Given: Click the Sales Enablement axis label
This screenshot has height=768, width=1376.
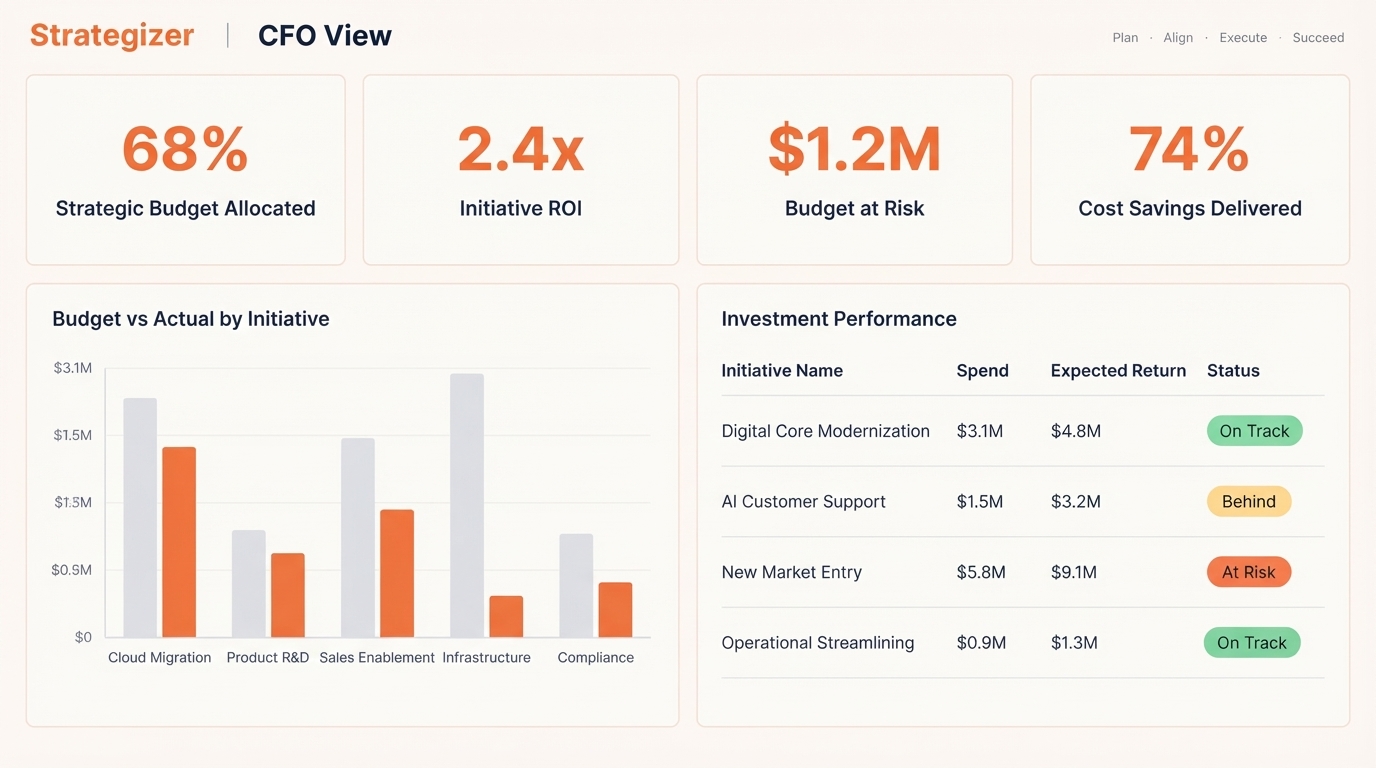Looking at the screenshot, I should (x=377, y=658).
